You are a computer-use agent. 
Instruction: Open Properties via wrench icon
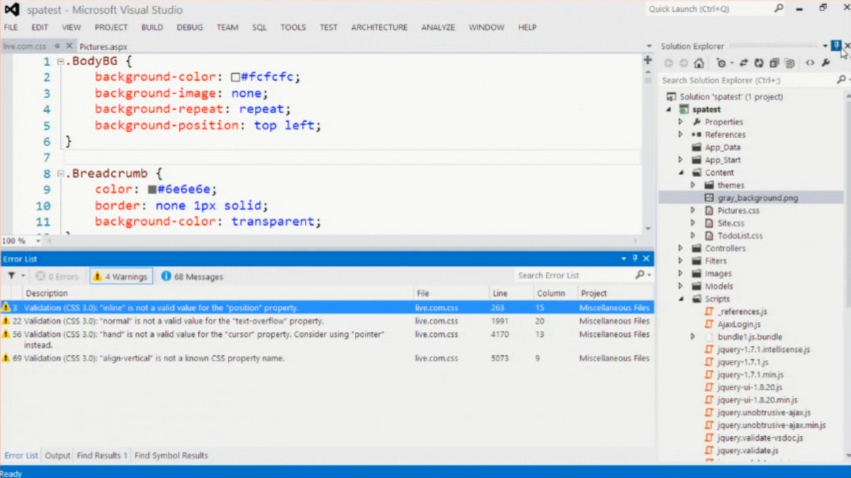pyautogui.click(x=825, y=63)
